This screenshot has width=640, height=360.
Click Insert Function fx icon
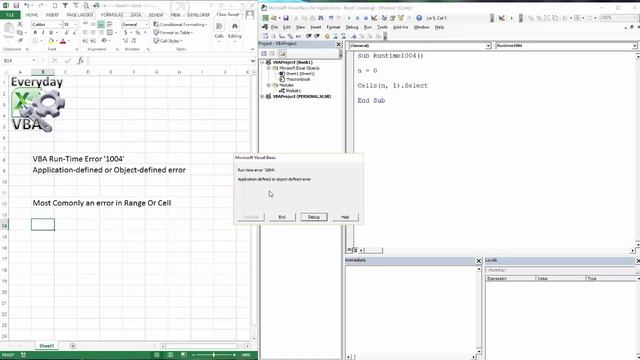pyautogui.click(x=80, y=61)
